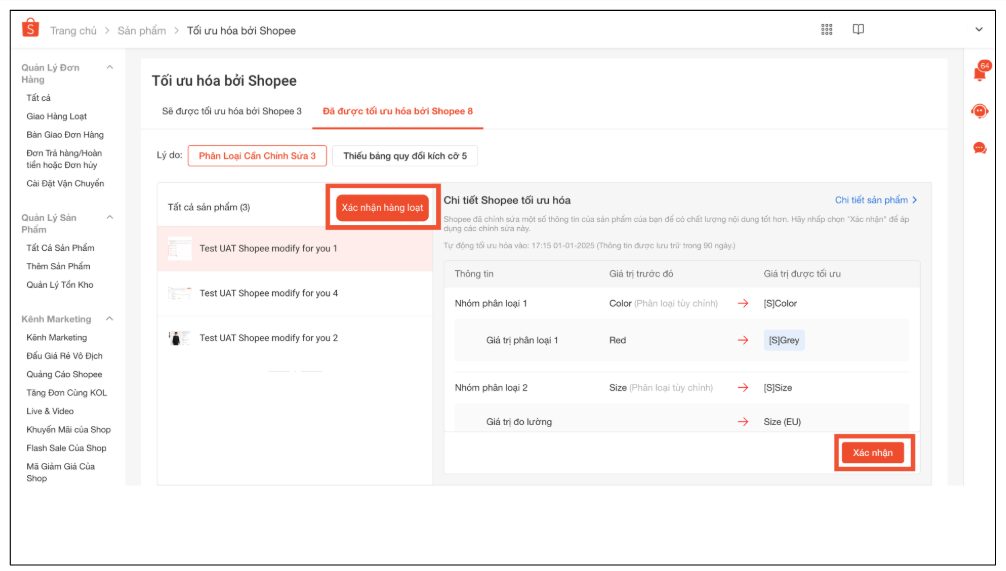Image resolution: width=1006 pixels, height=571 pixels.
Task: Open Mã Giảm Giá Của Shop menu item
Action: [x=60, y=472]
